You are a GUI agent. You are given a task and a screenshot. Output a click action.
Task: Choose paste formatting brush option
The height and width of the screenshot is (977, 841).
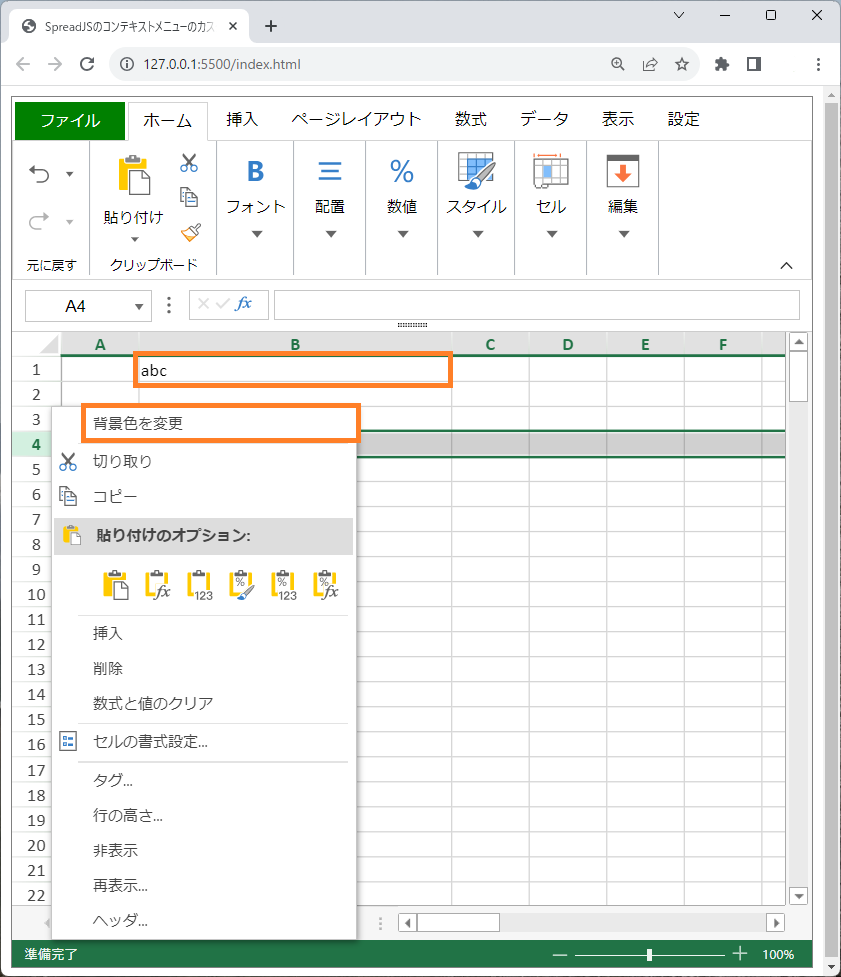[242, 585]
